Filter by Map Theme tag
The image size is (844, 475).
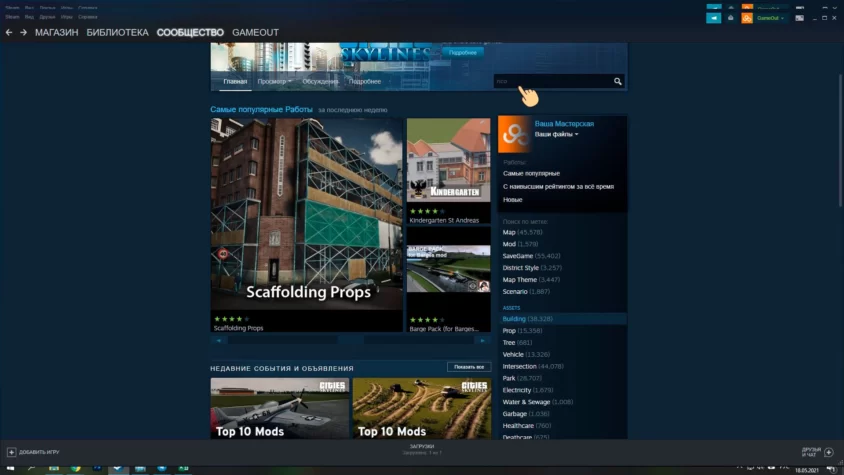(x=531, y=280)
